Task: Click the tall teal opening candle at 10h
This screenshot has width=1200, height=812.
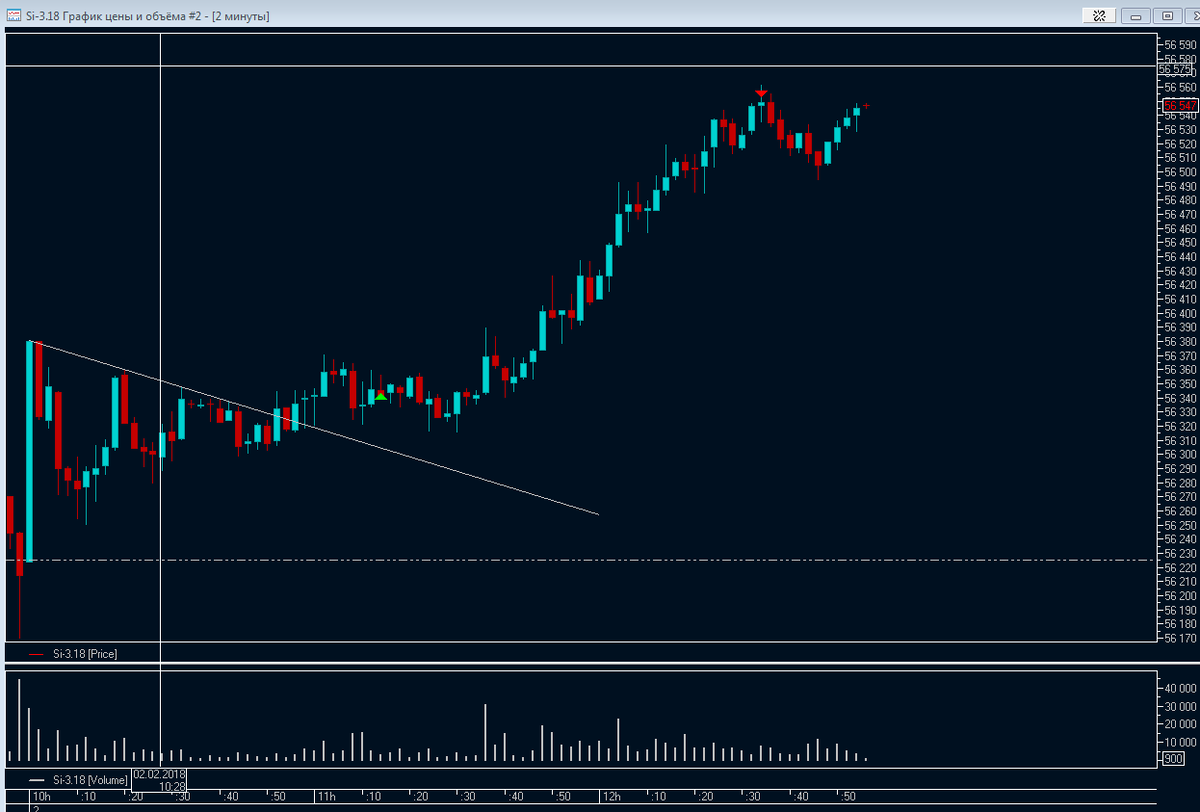Action: click(29, 451)
